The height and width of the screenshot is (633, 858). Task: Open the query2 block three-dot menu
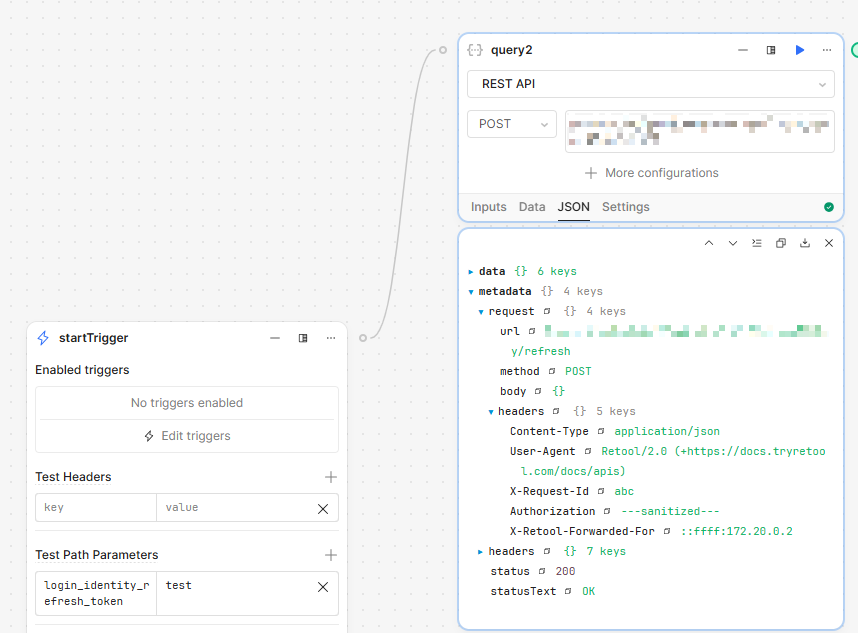point(827,50)
